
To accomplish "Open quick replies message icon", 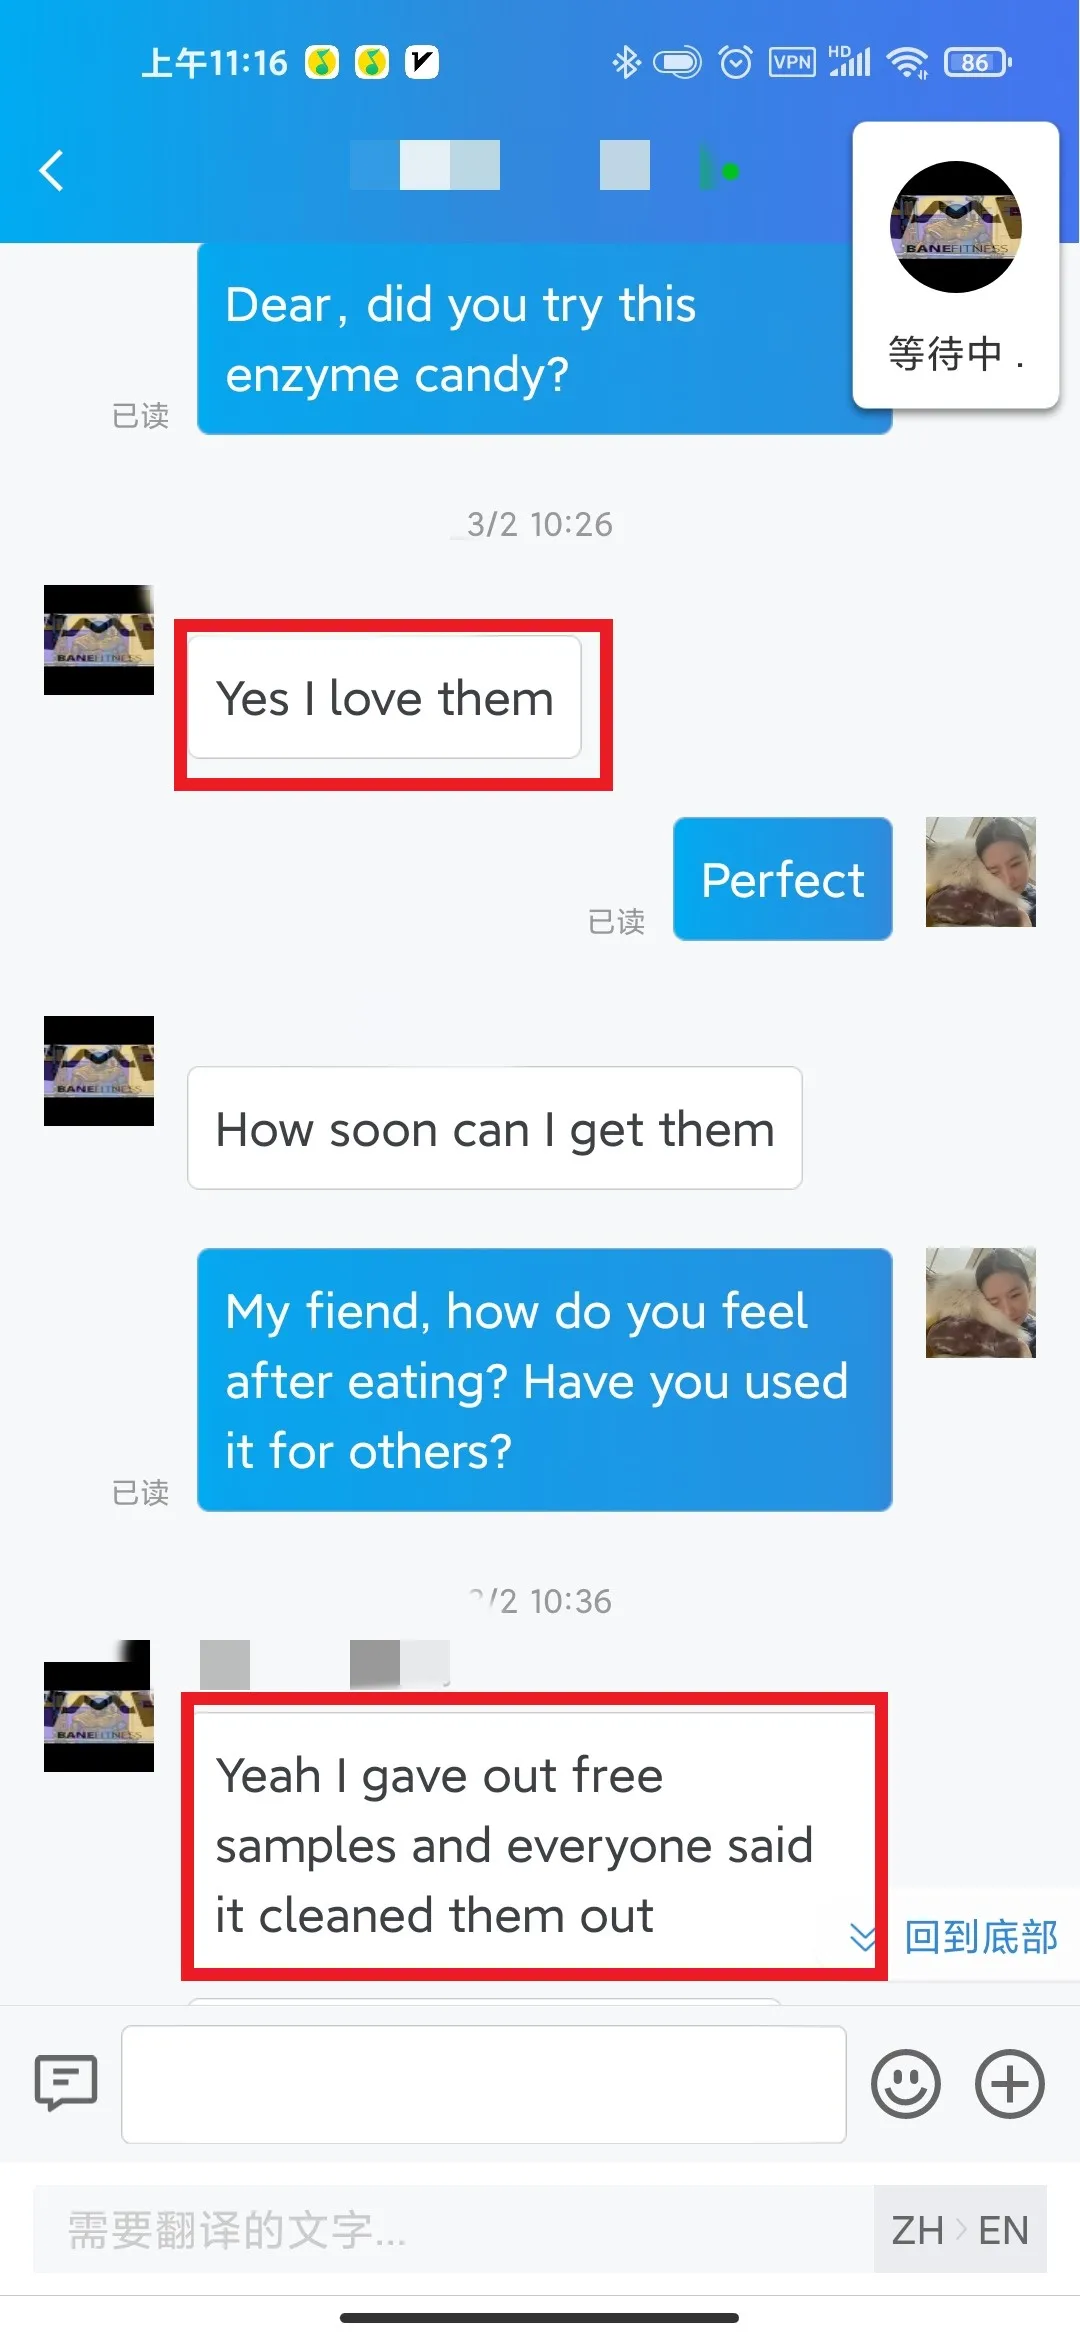I will pos(66,2083).
